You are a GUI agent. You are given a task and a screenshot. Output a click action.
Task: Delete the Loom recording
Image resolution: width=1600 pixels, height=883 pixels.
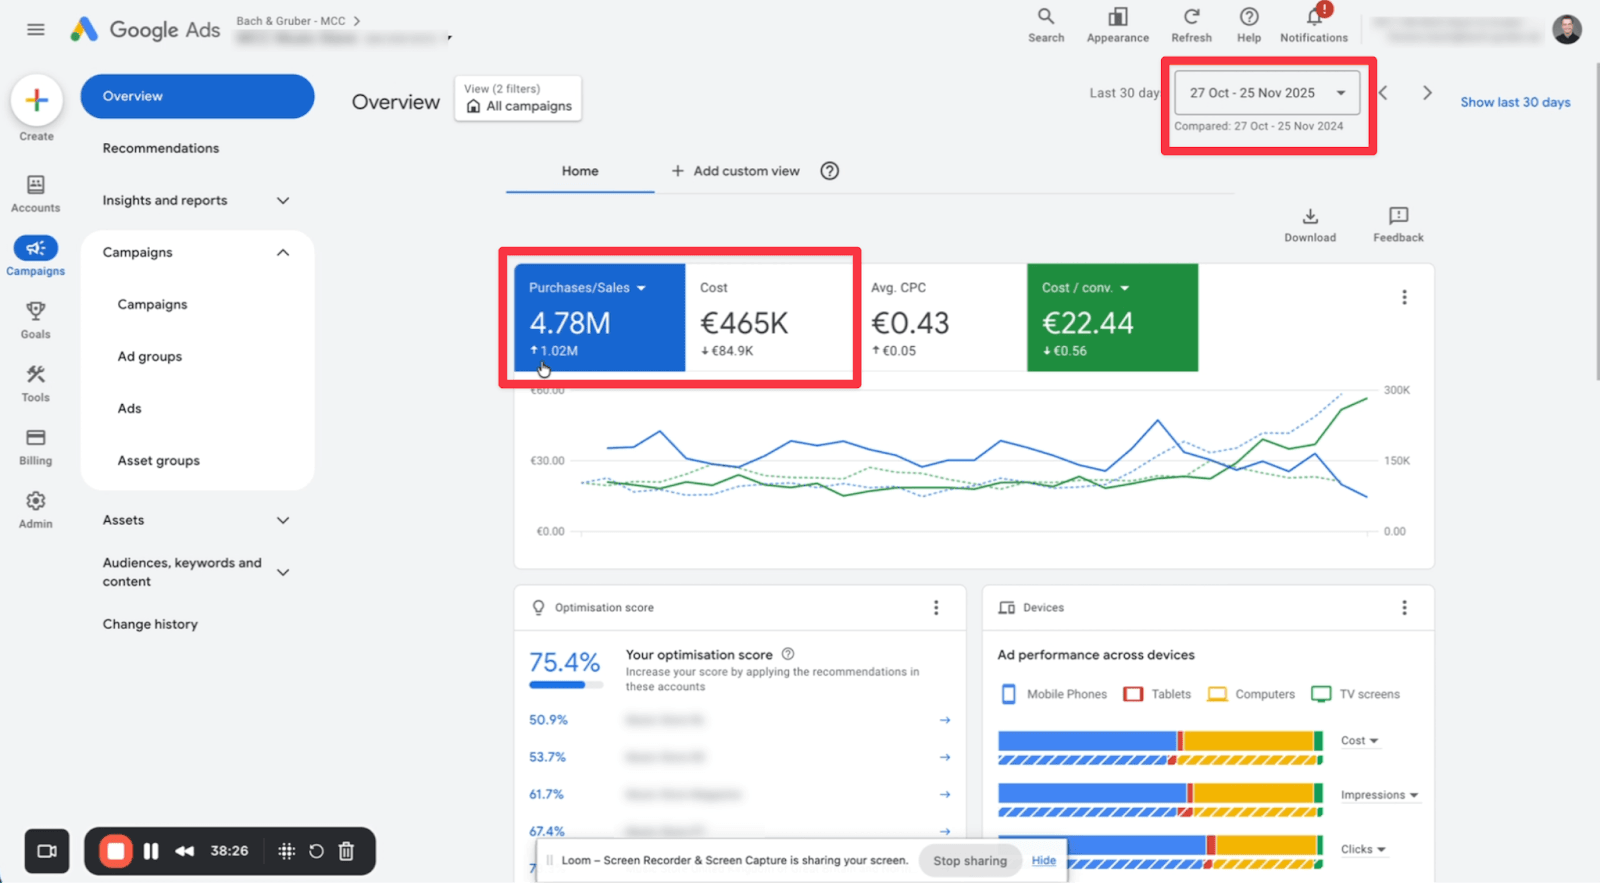coord(346,851)
